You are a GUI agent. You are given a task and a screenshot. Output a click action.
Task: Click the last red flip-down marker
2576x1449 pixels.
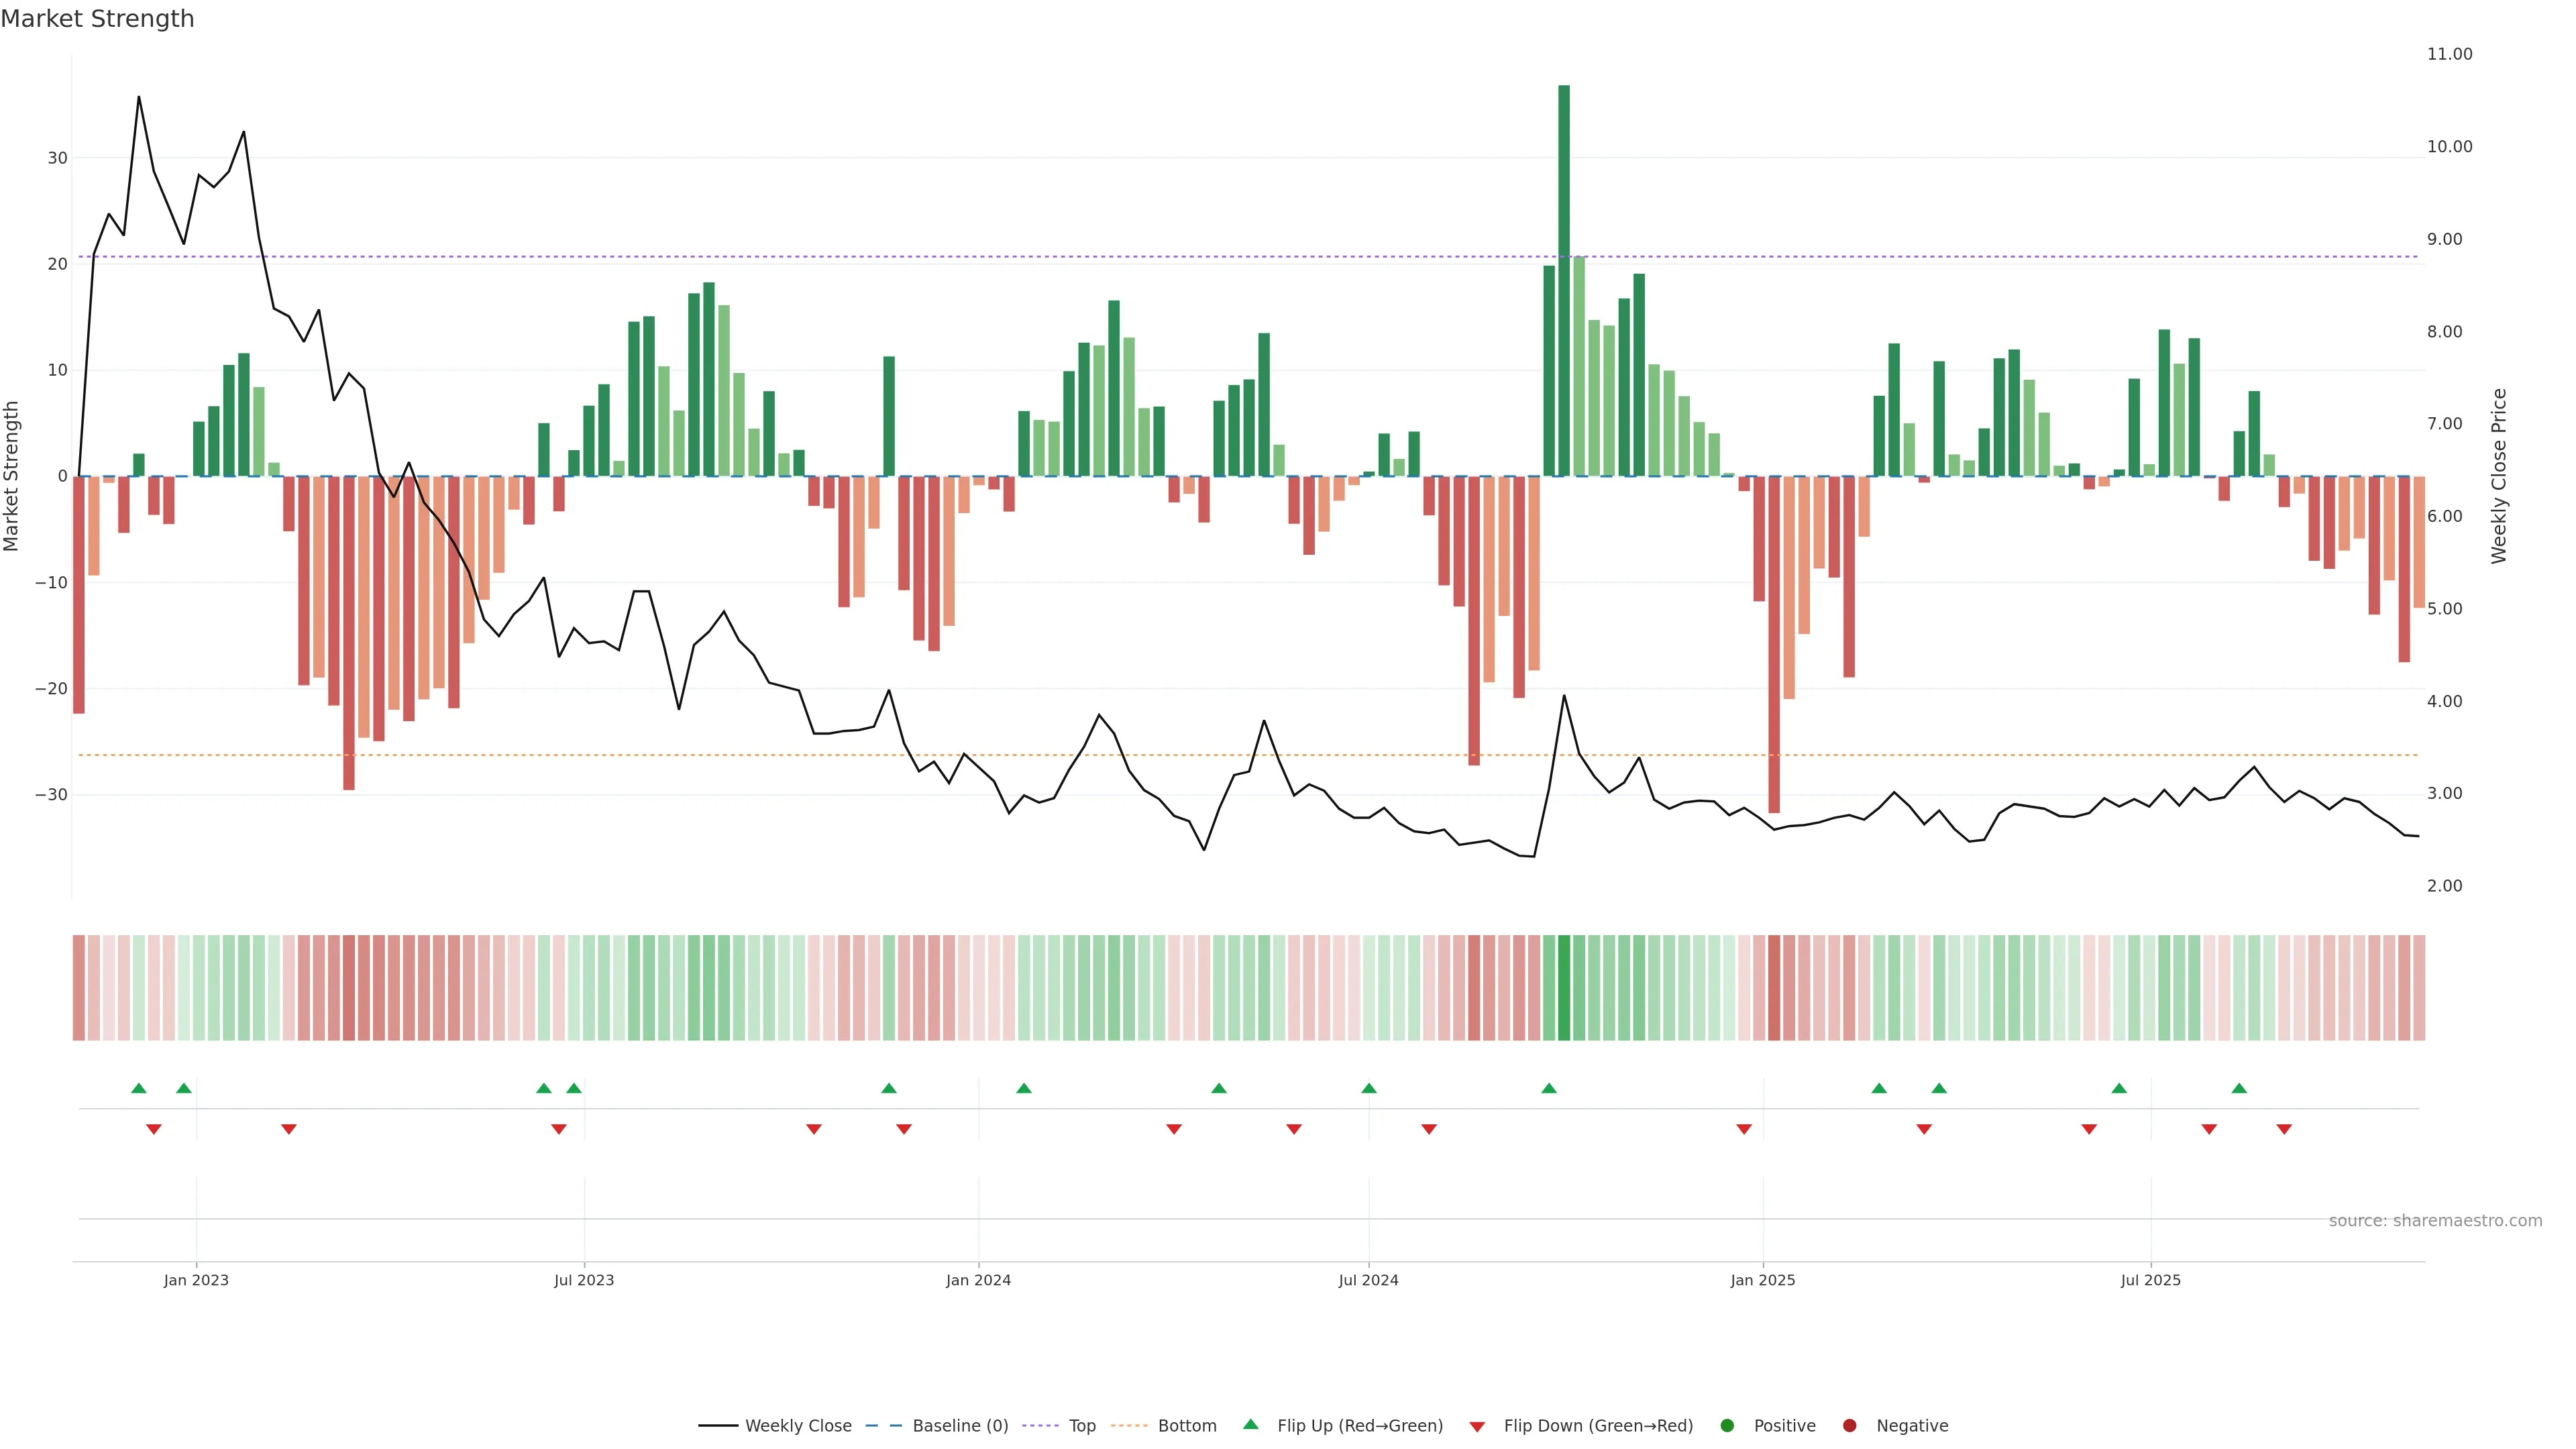coord(2284,1129)
